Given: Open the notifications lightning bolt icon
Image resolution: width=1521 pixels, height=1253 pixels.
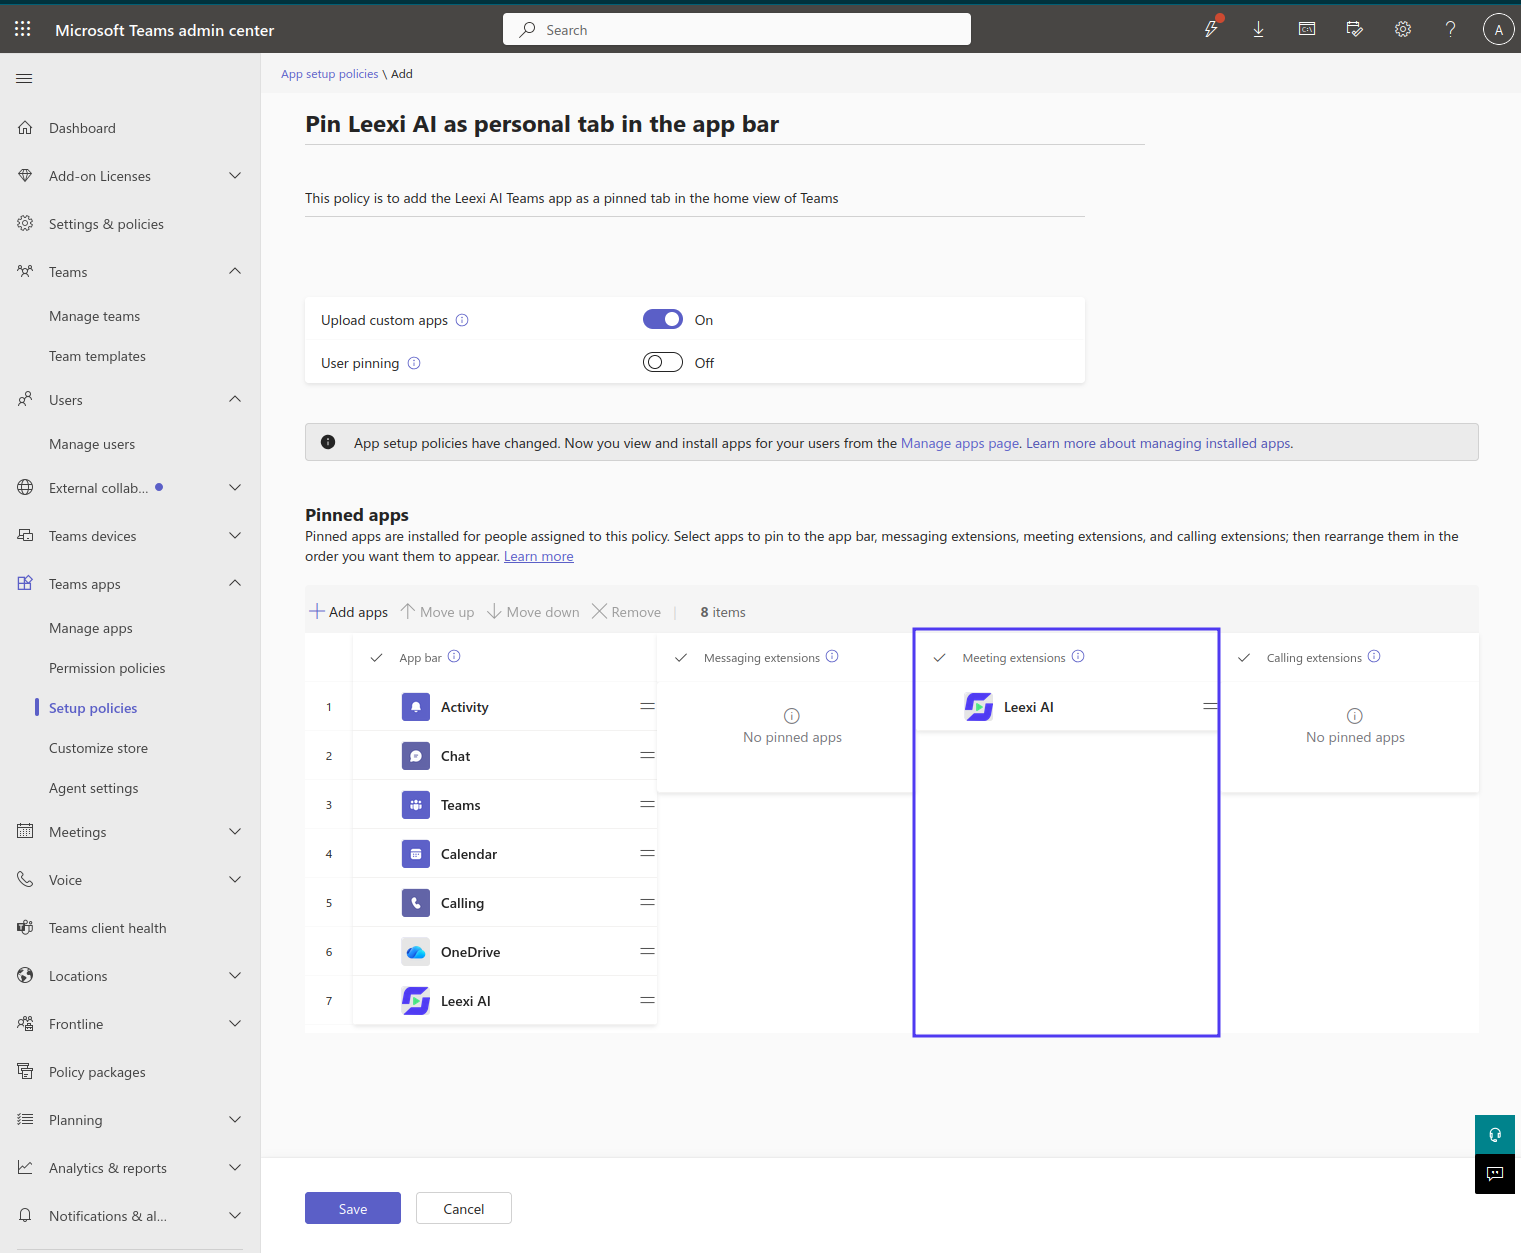Looking at the screenshot, I should pyautogui.click(x=1211, y=29).
